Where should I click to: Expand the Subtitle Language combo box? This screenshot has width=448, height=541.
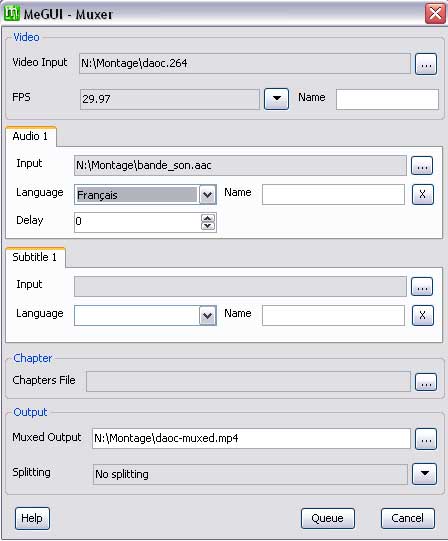click(x=207, y=315)
